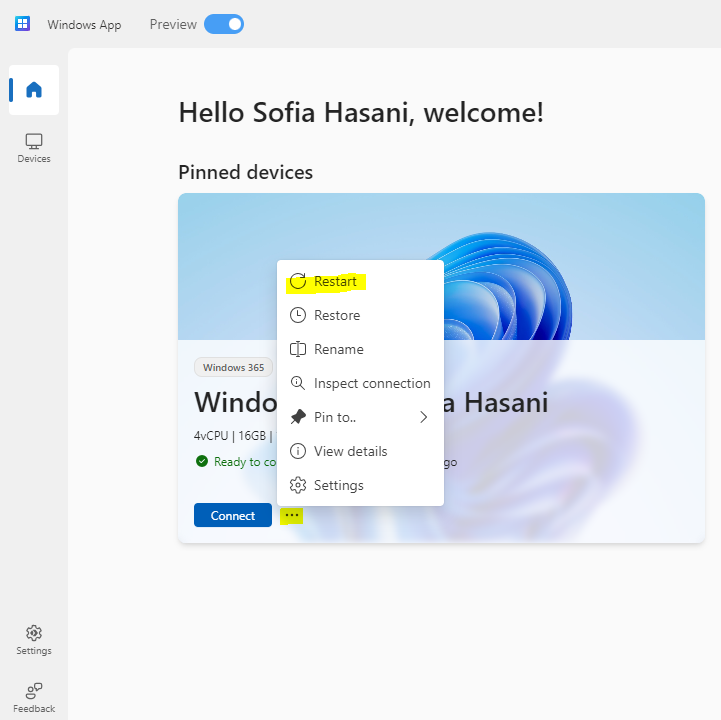Toggle the Preview switch off
721x720 pixels.
(224, 24)
